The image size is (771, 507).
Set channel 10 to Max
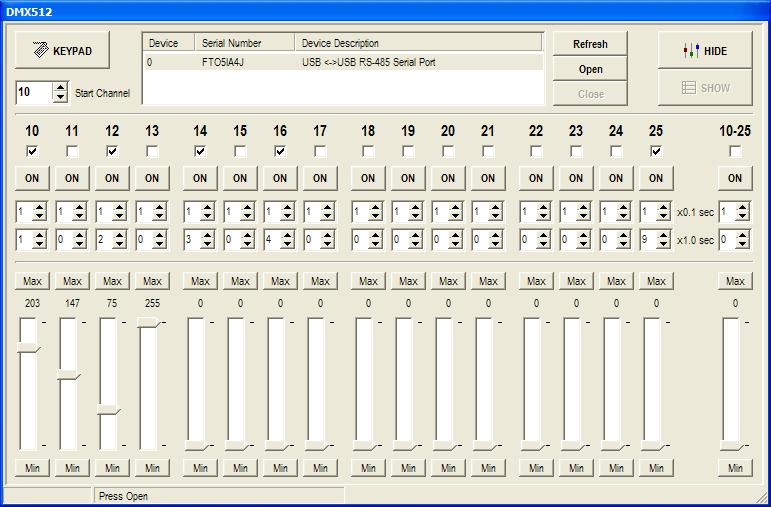pos(32,281)
